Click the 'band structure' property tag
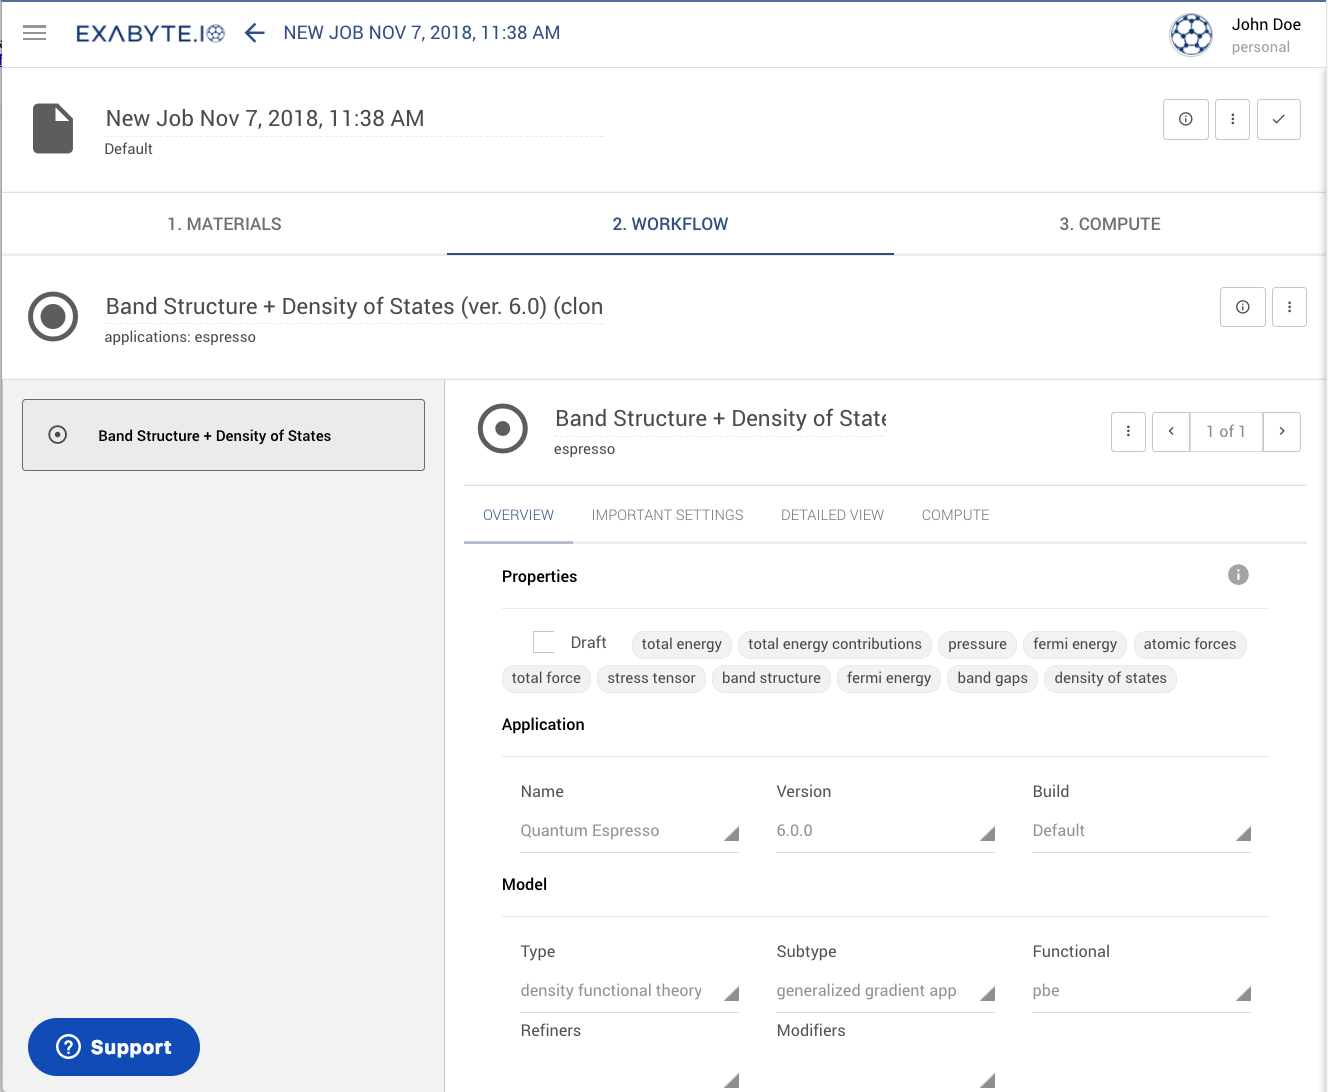Image resolution: width=1328 pixels, height=1092 pixels. pos(771,678)
